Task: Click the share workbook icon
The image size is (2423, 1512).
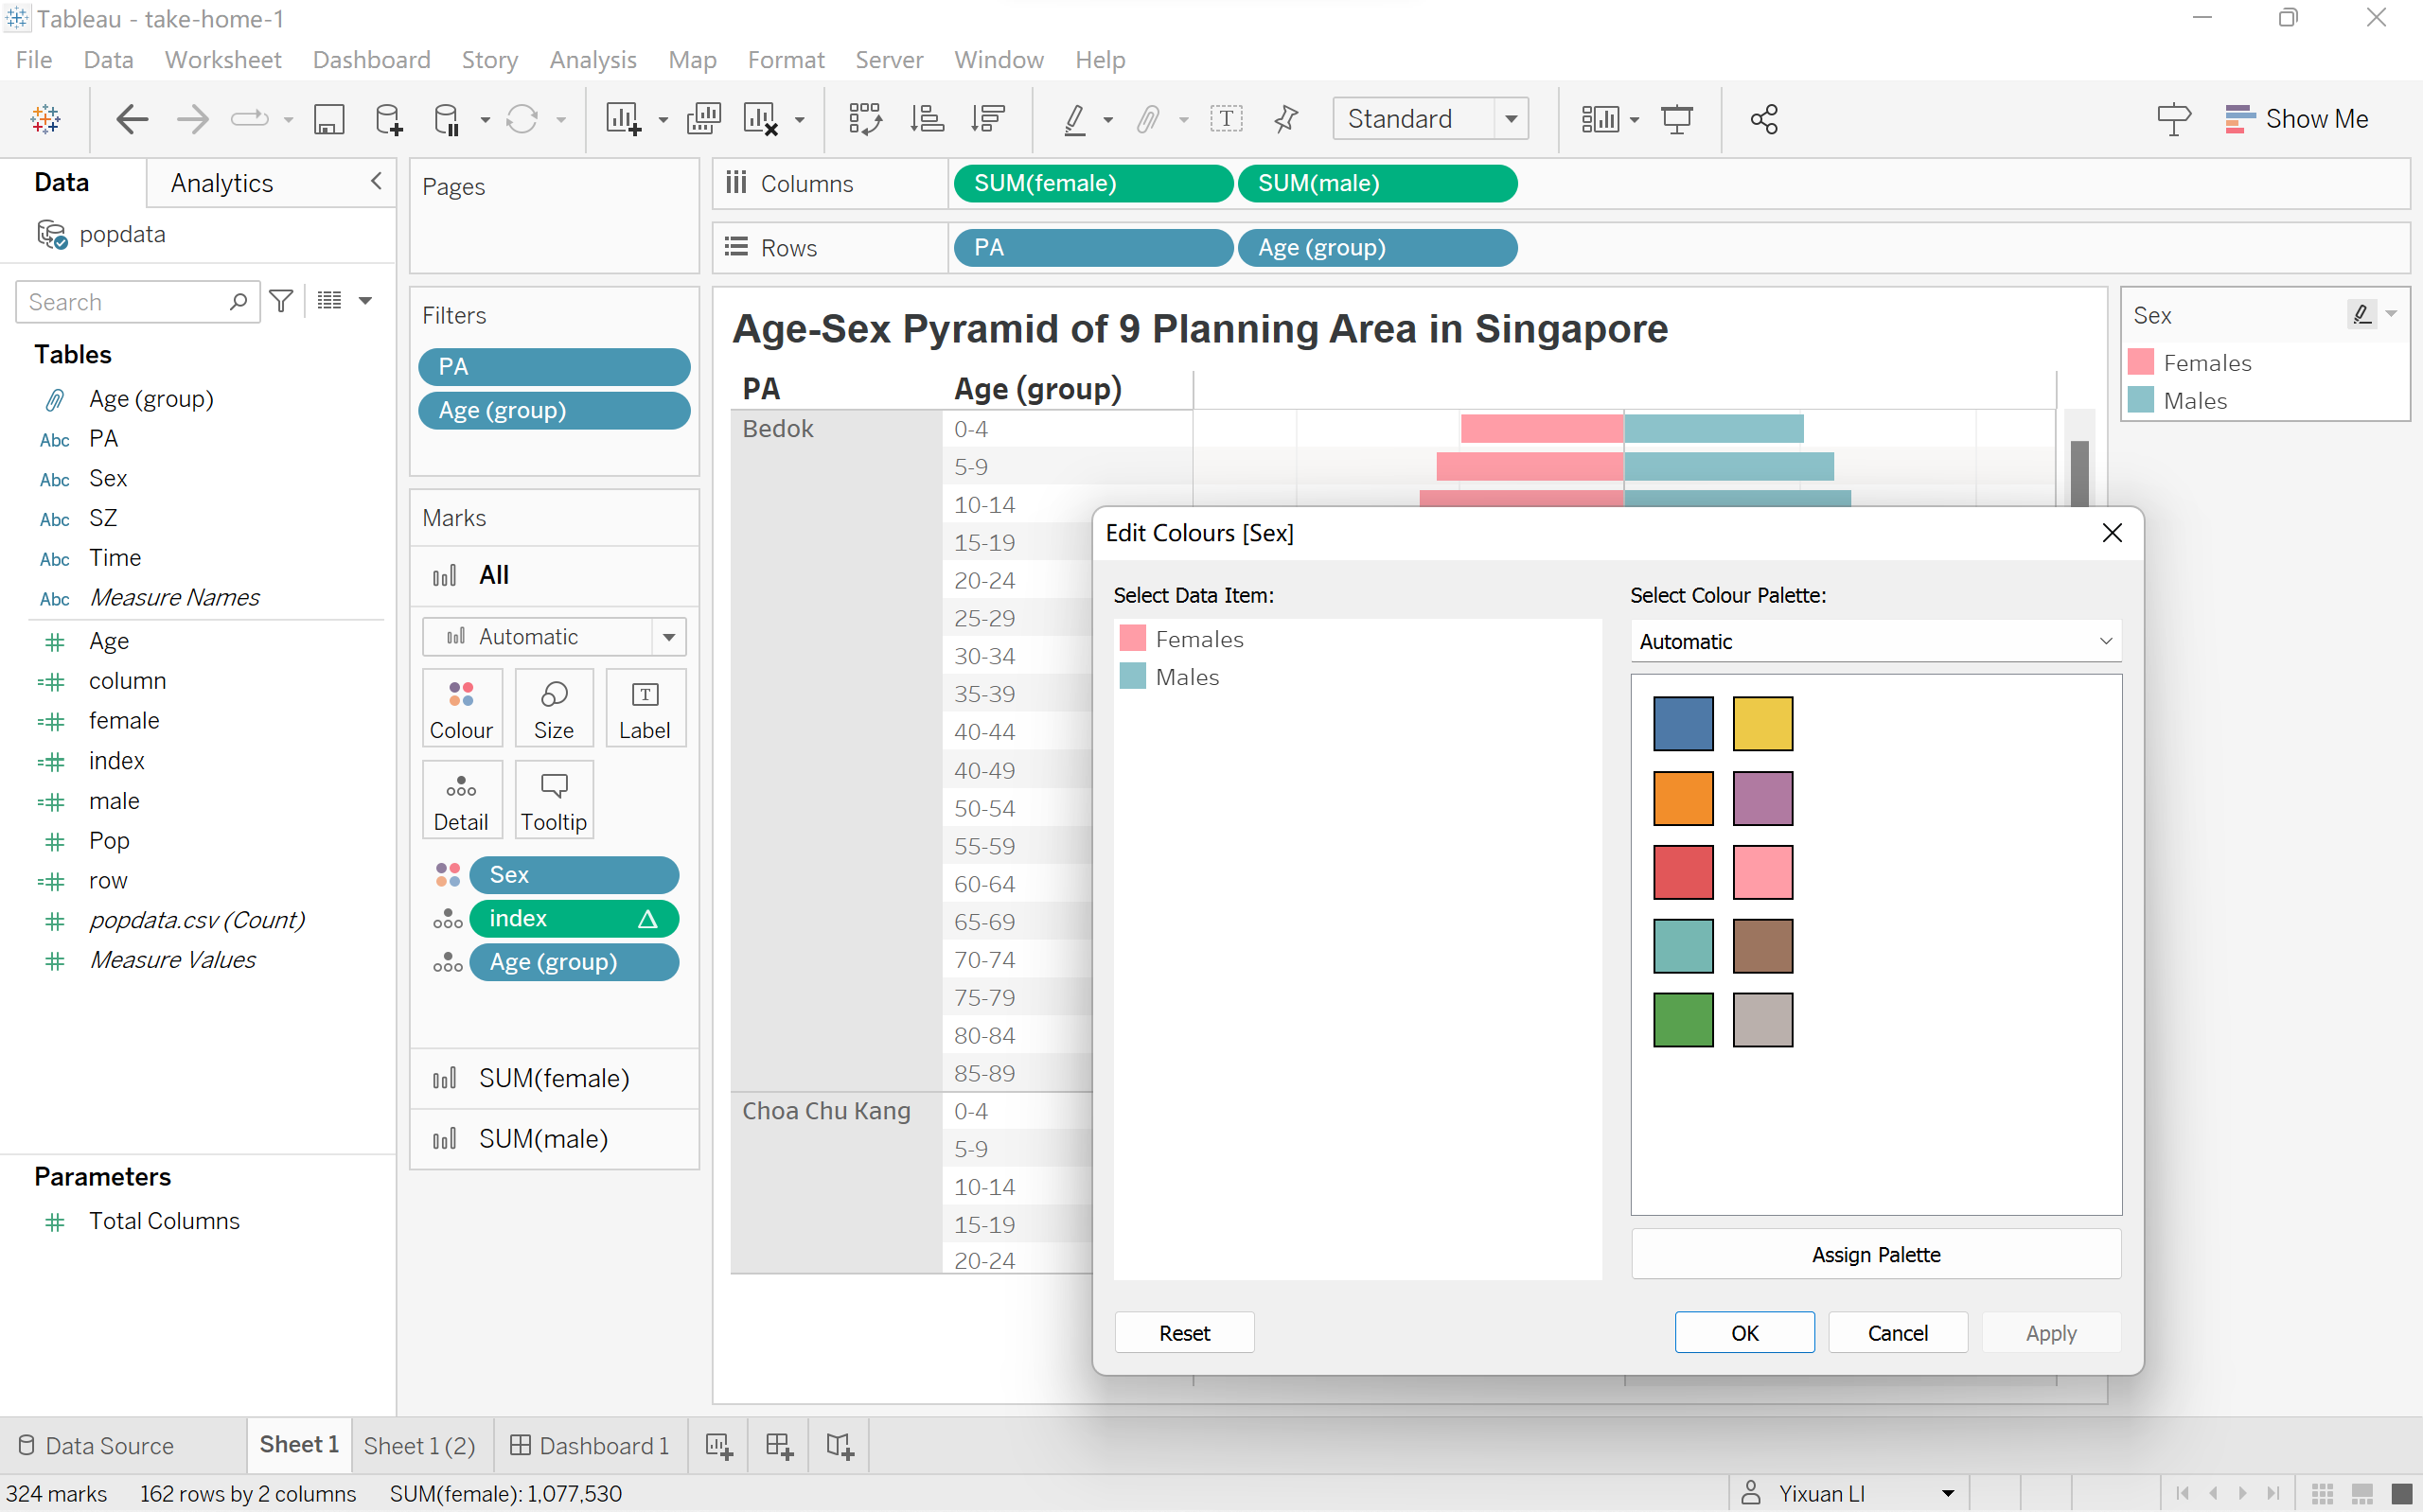Action: (x=1764, y=119)
